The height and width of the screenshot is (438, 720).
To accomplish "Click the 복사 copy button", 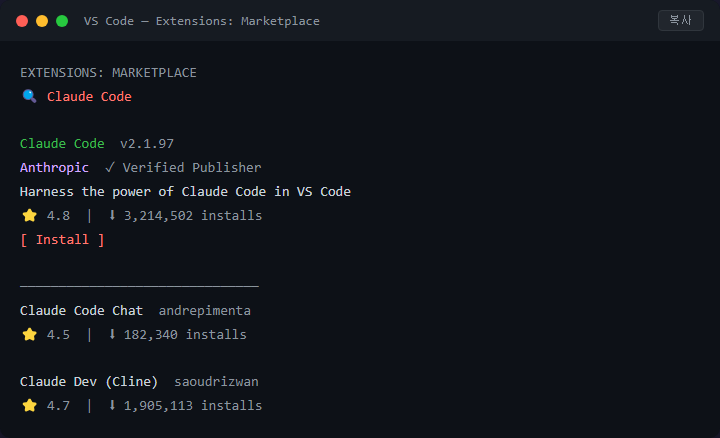I will tap(681, 20).
